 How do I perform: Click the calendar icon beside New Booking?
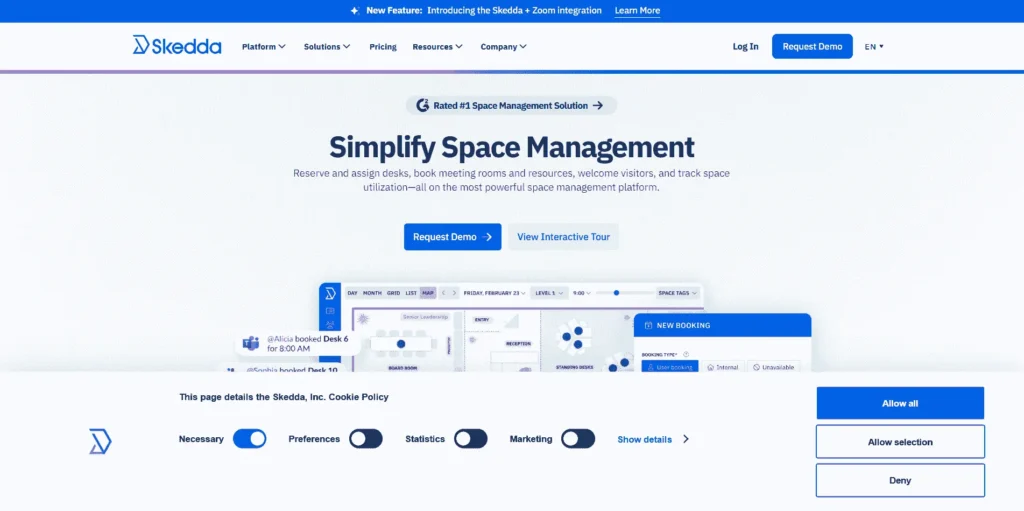(646, 325)
